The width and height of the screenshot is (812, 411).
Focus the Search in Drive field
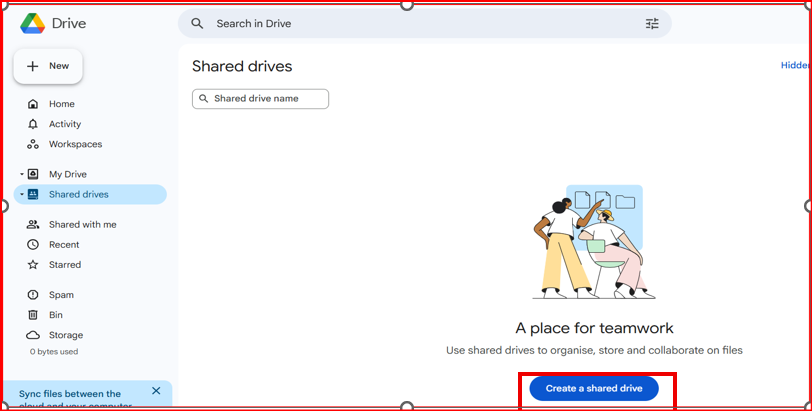(420, 24)
